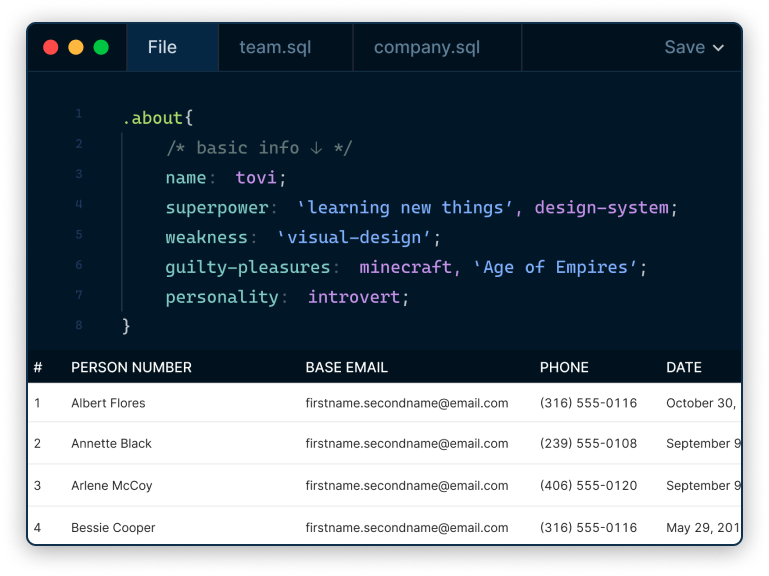This screenshot has height=576, width=769.
Task: Click row number 2 in the table
Action: 37,444
